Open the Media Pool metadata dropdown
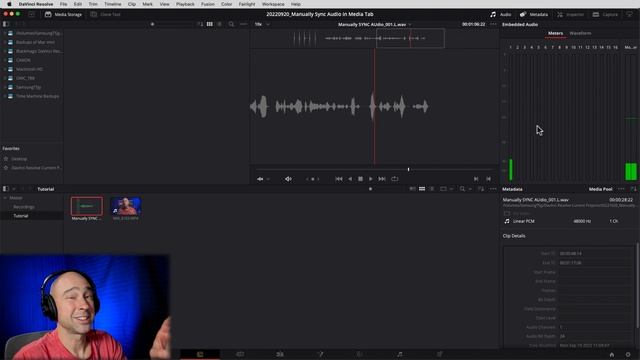Image resolution: width=640 pixels, height=360 pixels. (600, 189)
